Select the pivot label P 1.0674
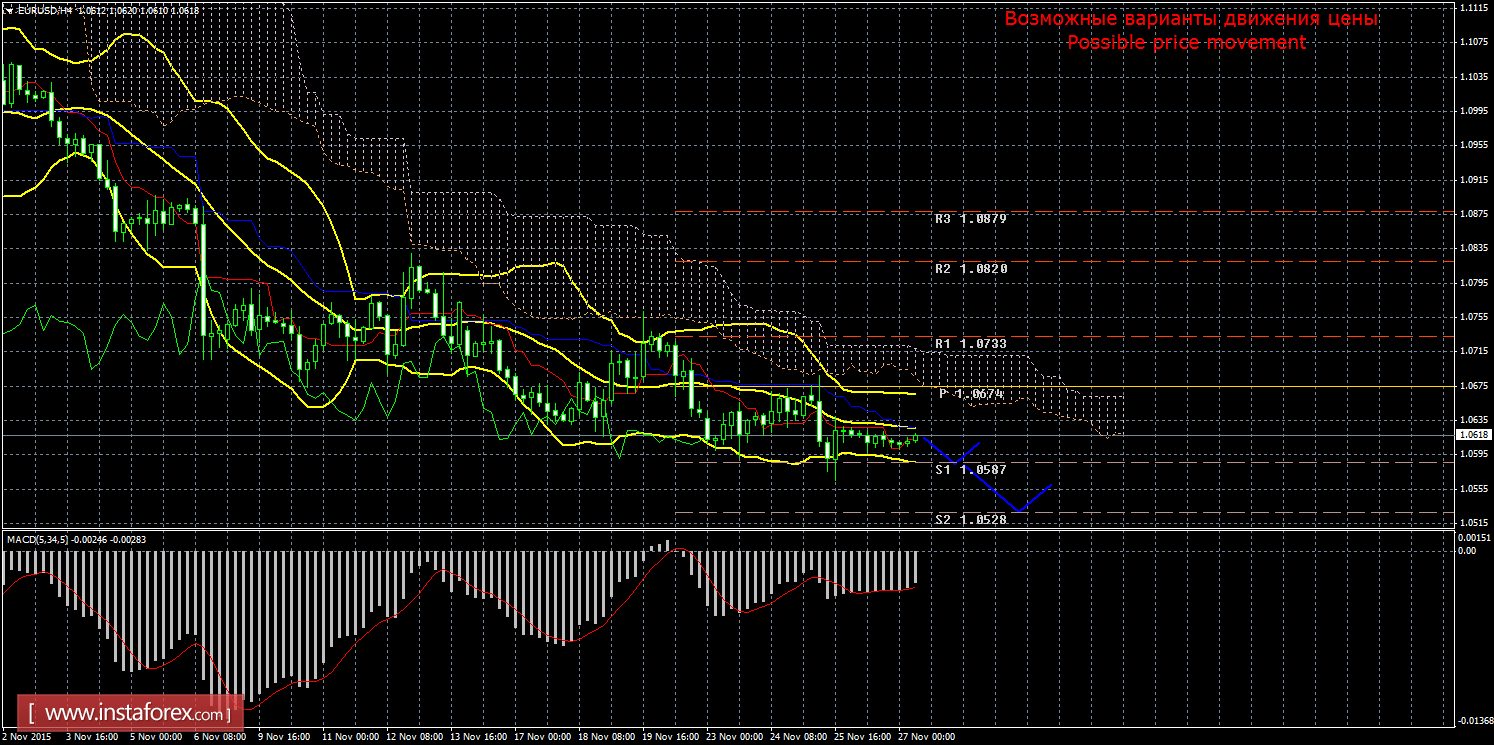 tap(971, 394)
